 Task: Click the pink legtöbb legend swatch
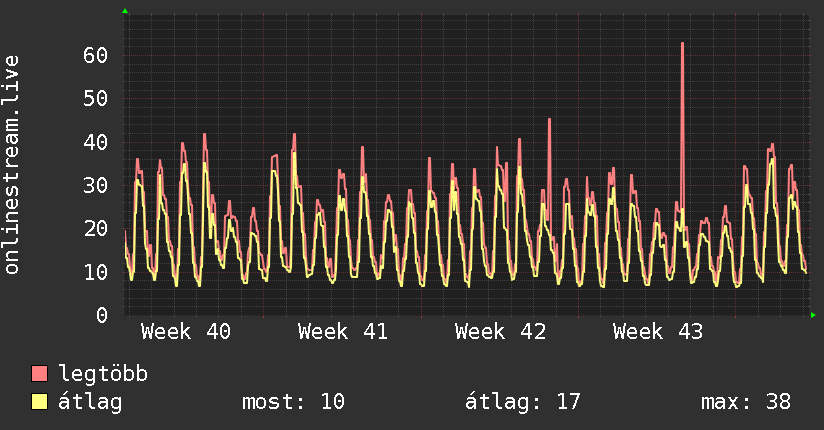pos(39,374)
